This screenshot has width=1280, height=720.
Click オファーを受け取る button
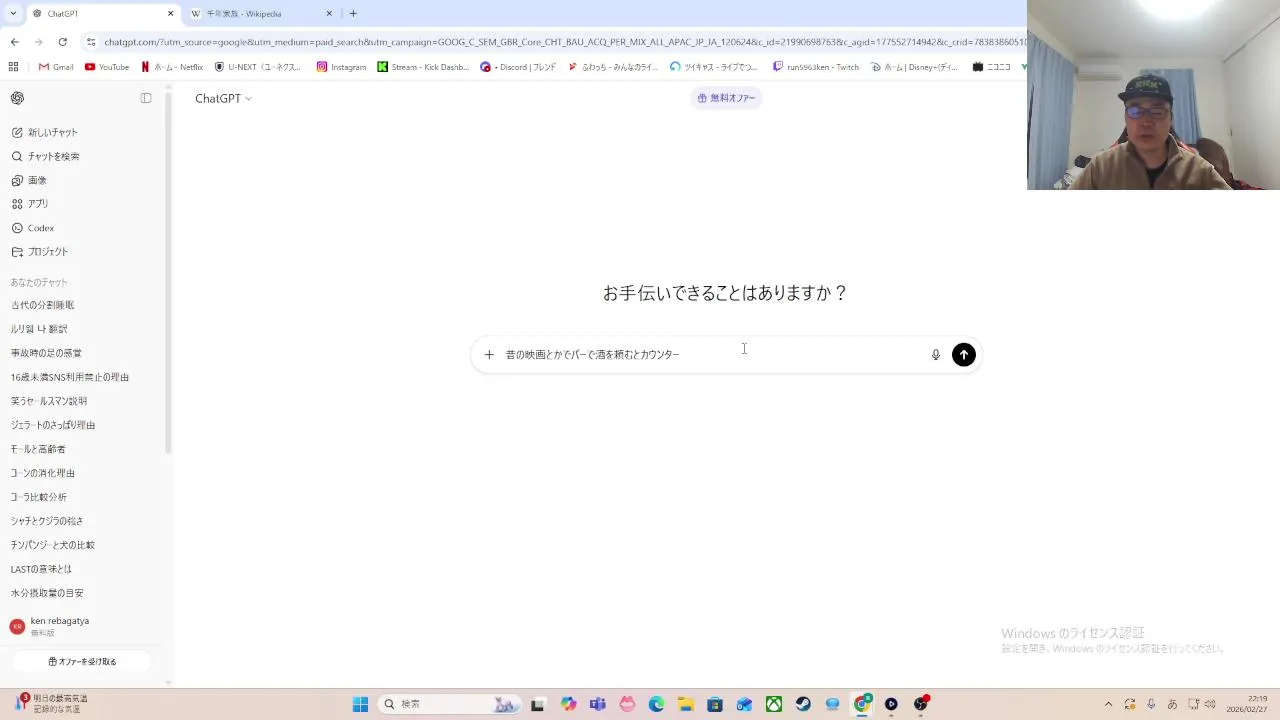[x=82, y=662]
